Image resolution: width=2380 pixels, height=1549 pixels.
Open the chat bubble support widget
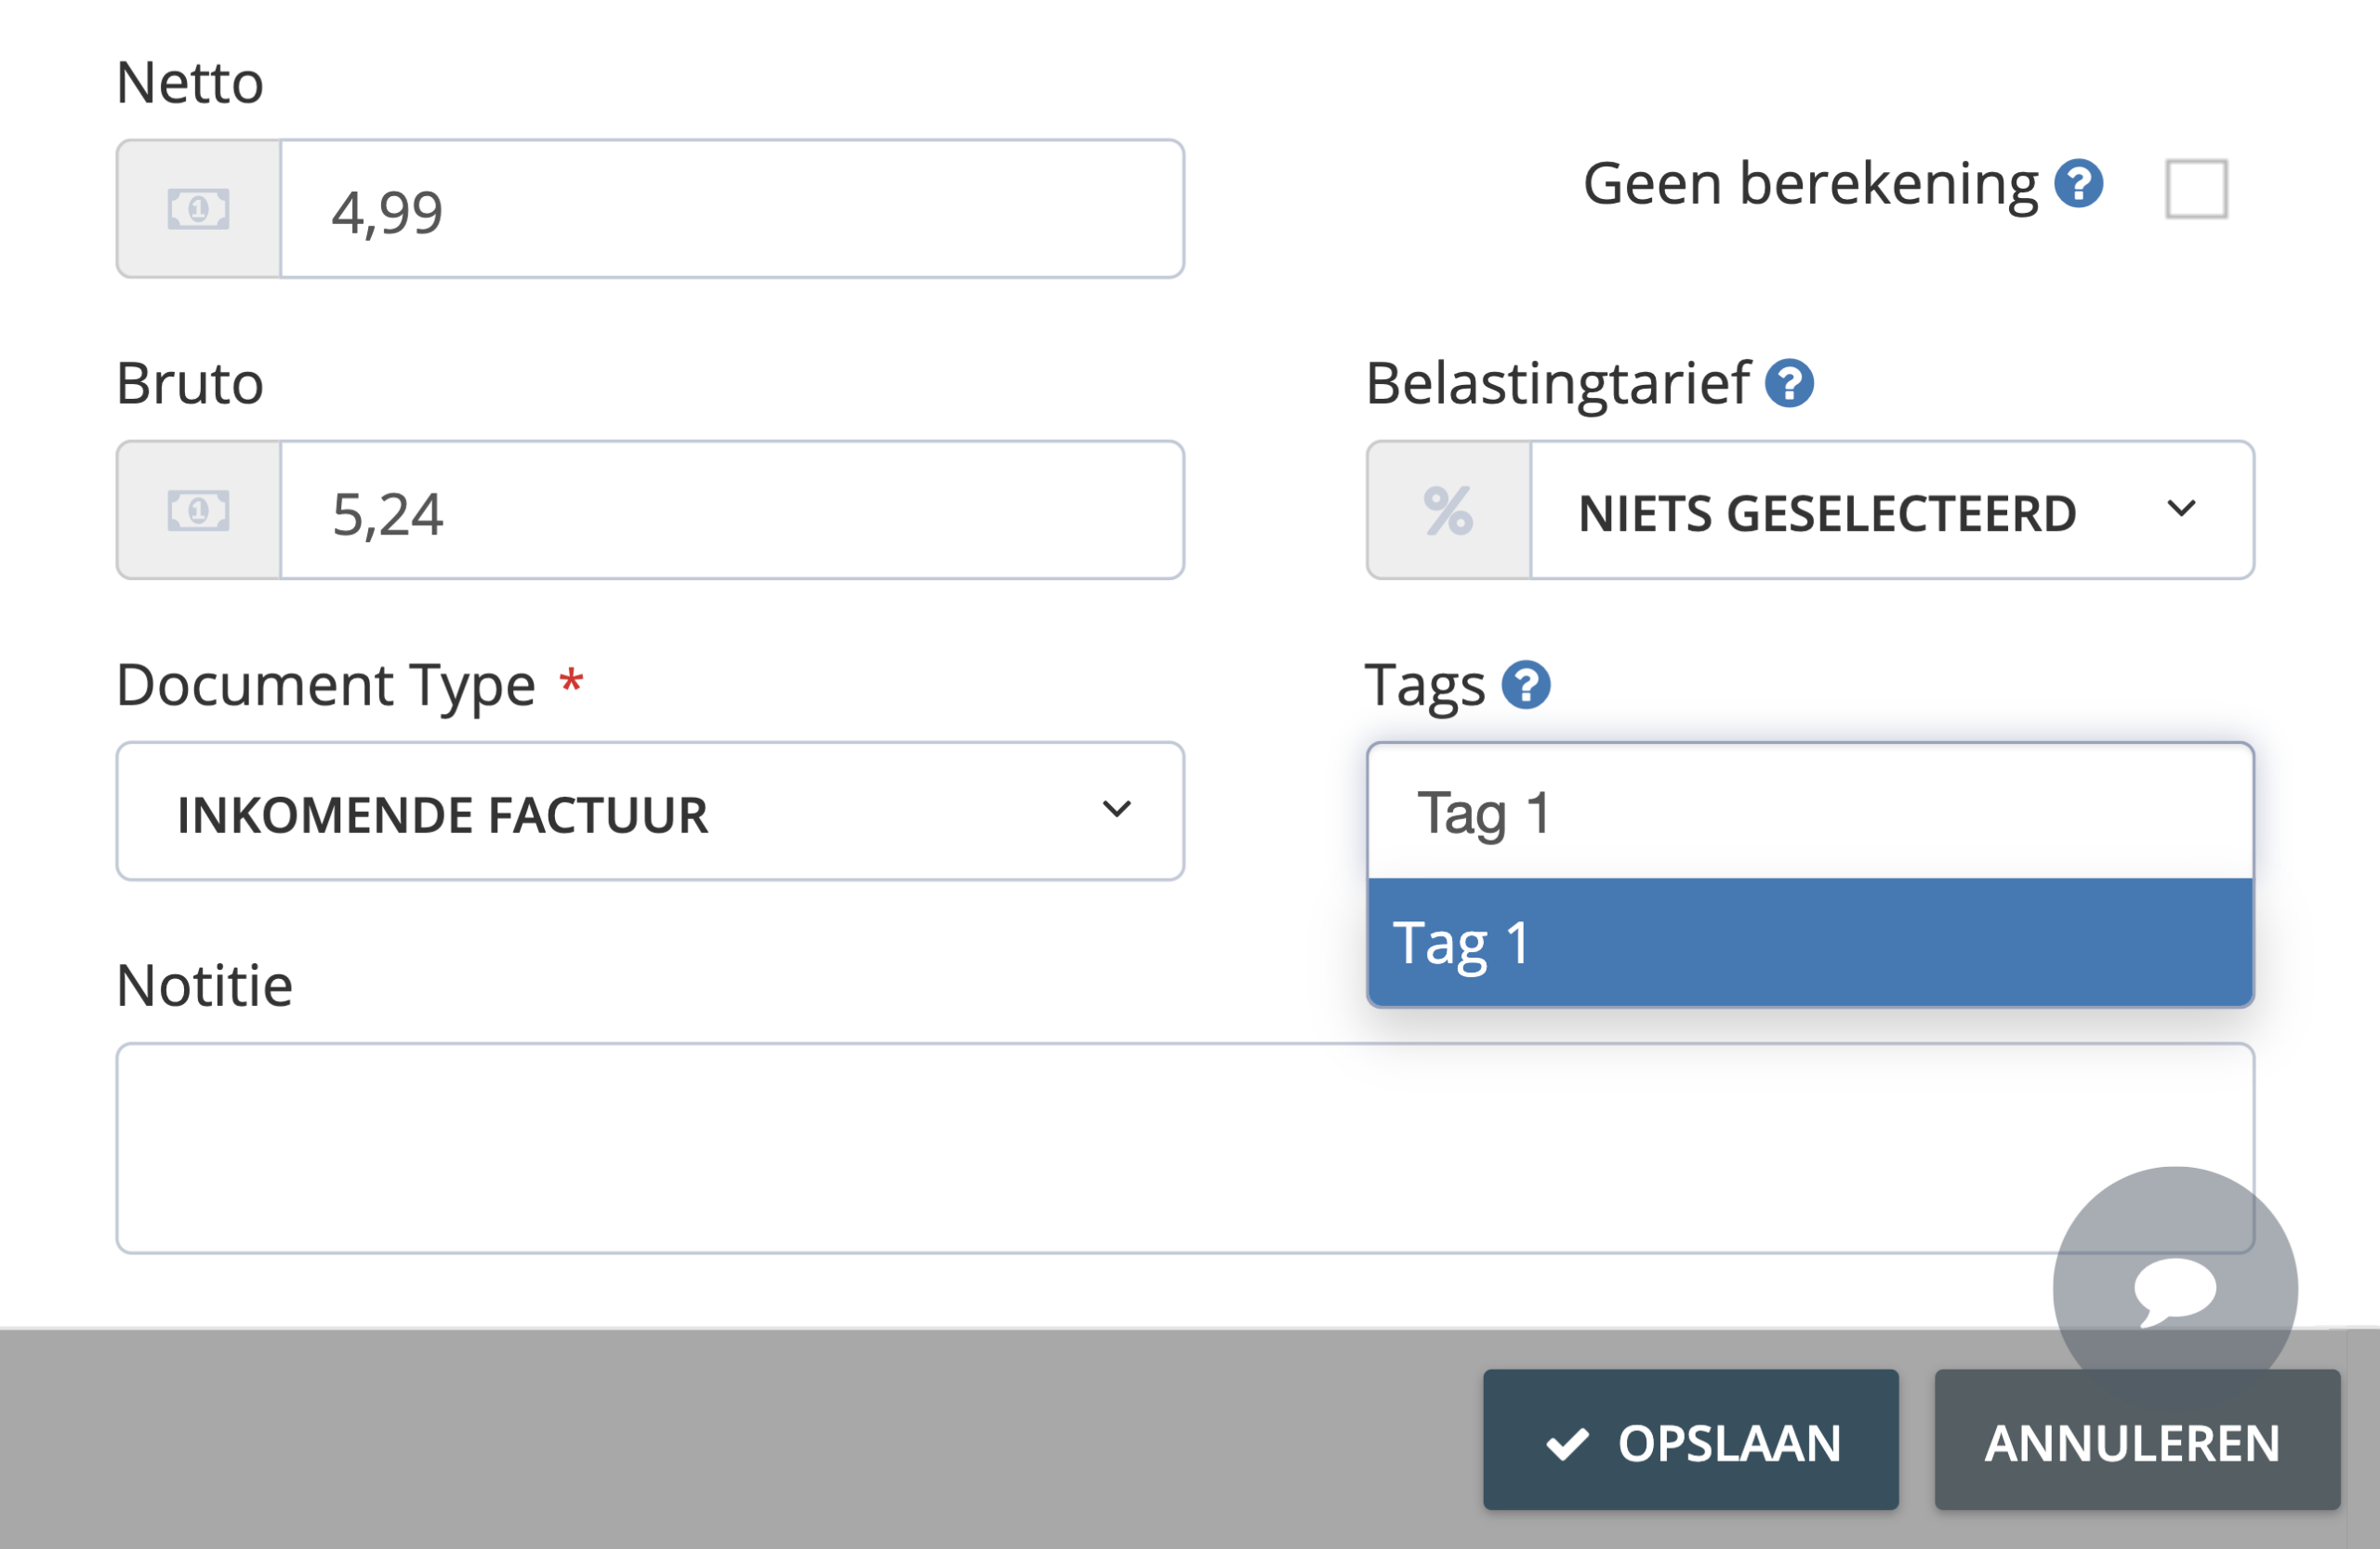2175,1288
